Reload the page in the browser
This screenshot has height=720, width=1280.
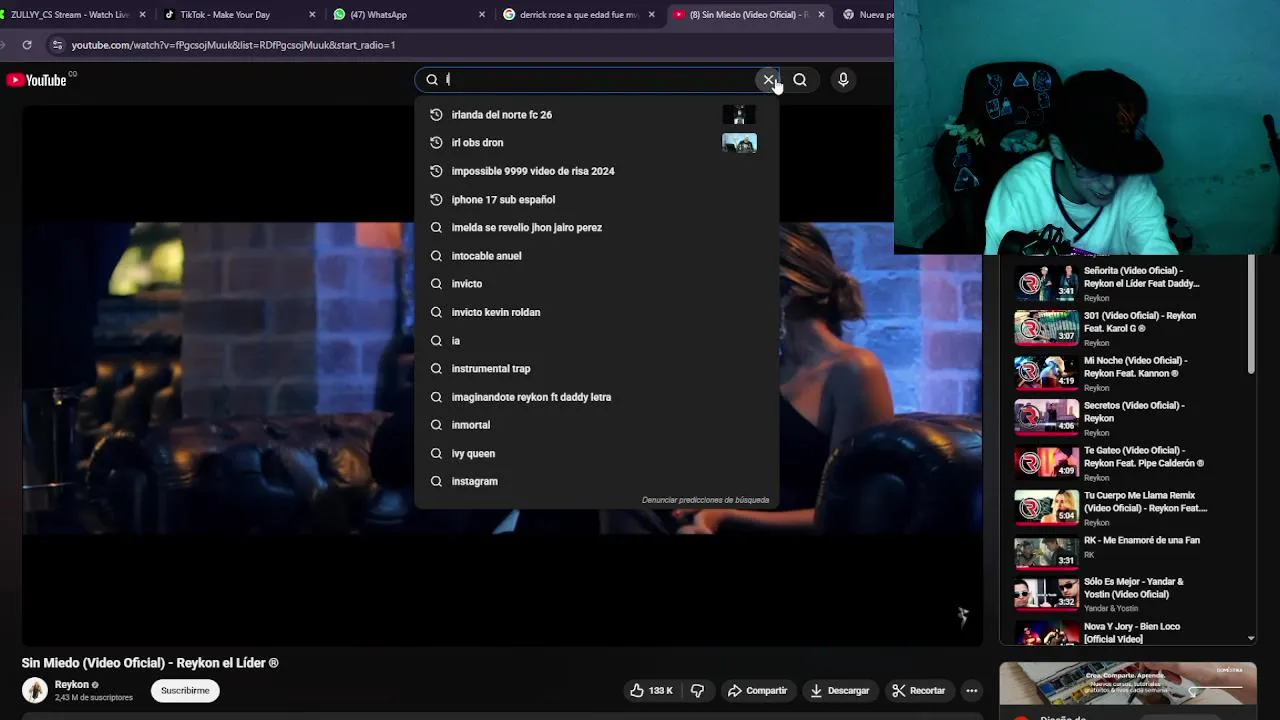27,45
